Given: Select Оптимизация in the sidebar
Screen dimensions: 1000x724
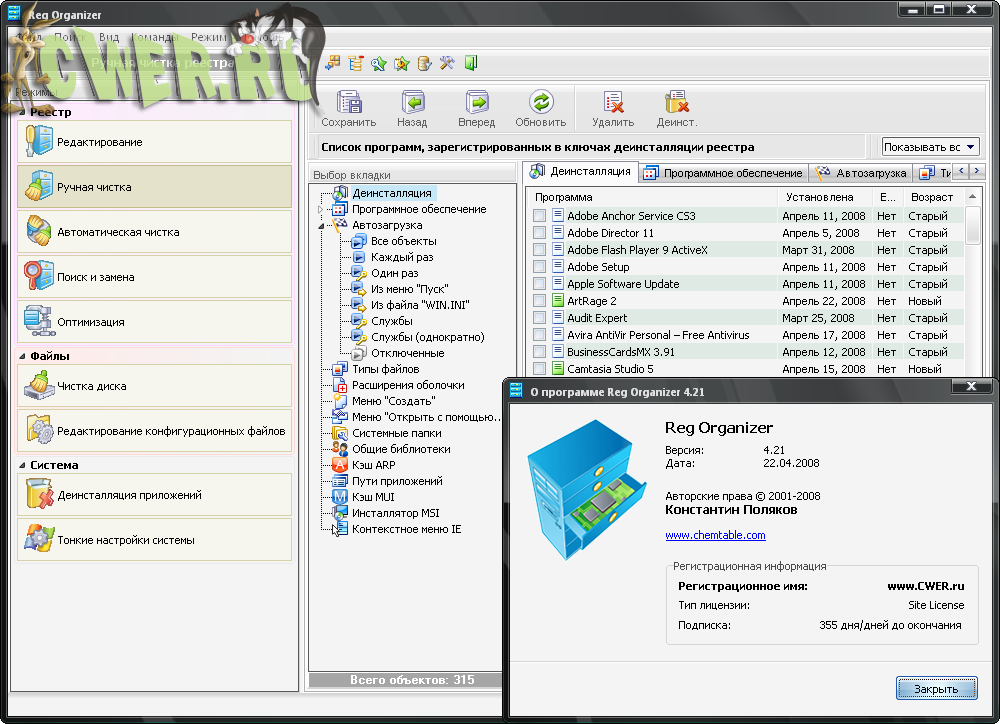Looking at the screenshot, I should click(x=154, y=322).
